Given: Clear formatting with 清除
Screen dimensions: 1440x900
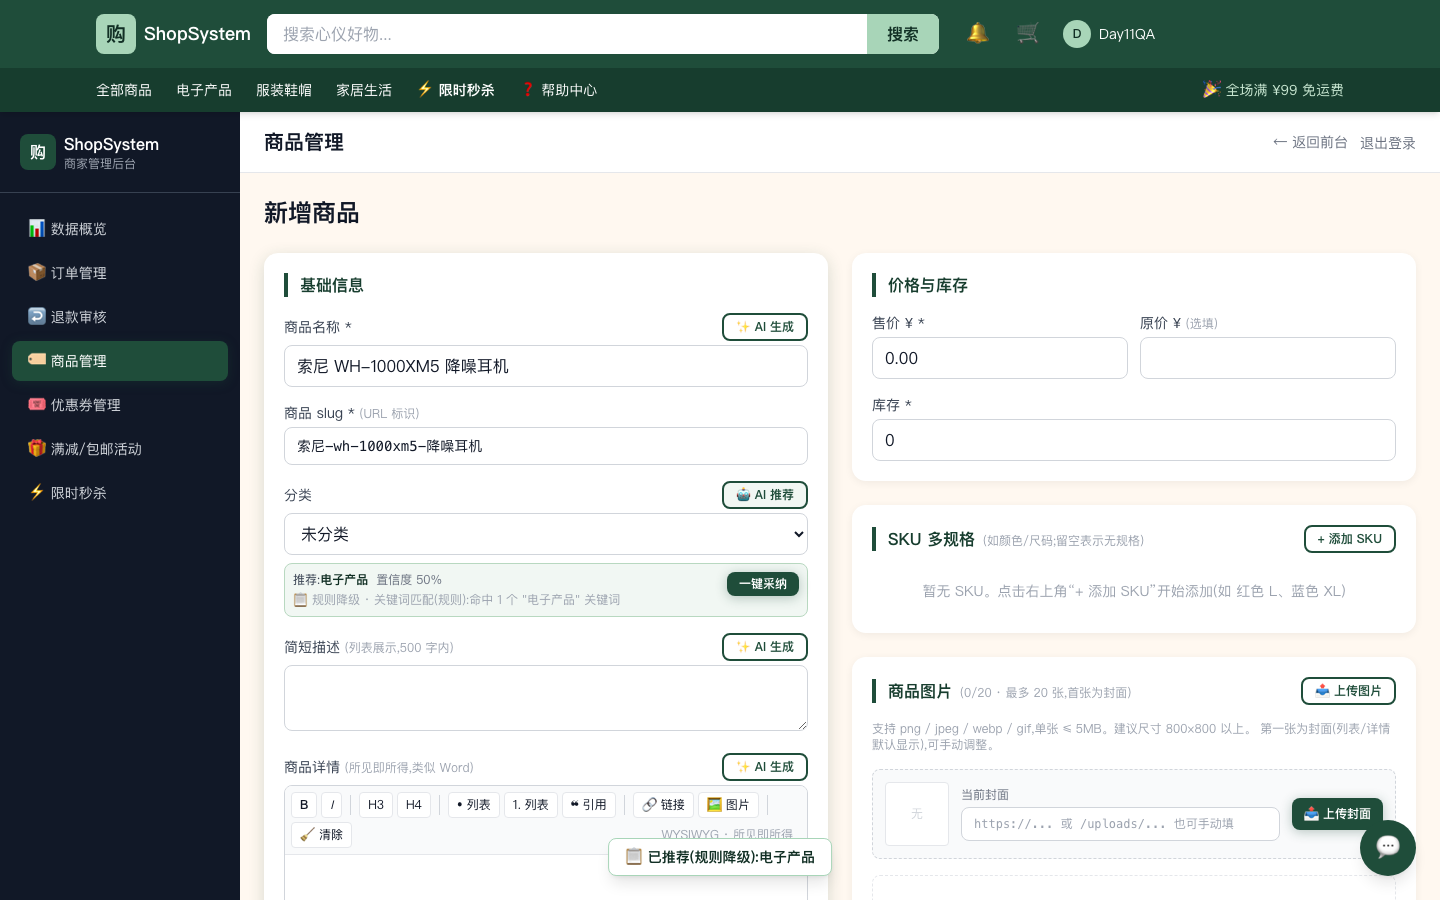Looking at the screenshot, I should coord(321,835).
